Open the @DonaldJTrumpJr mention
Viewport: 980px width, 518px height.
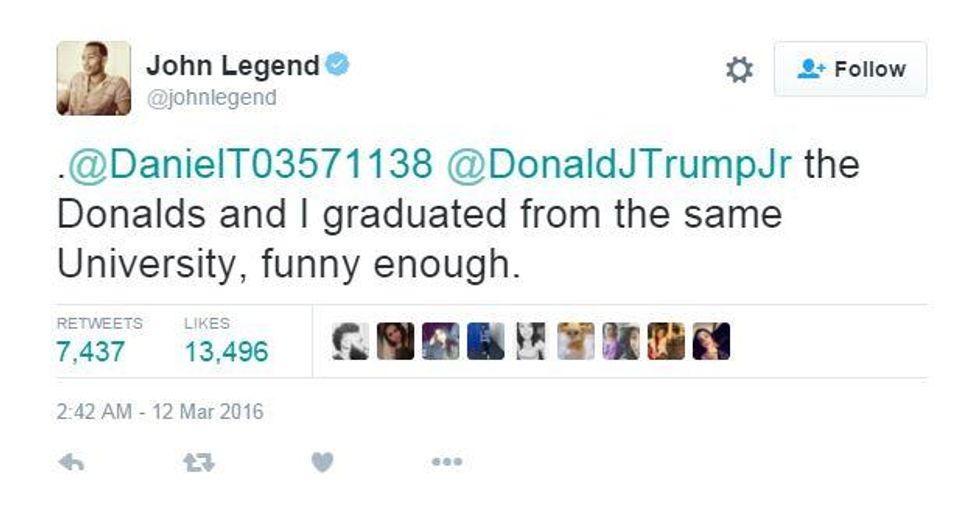pyautogui.click(x=619, y=164)
